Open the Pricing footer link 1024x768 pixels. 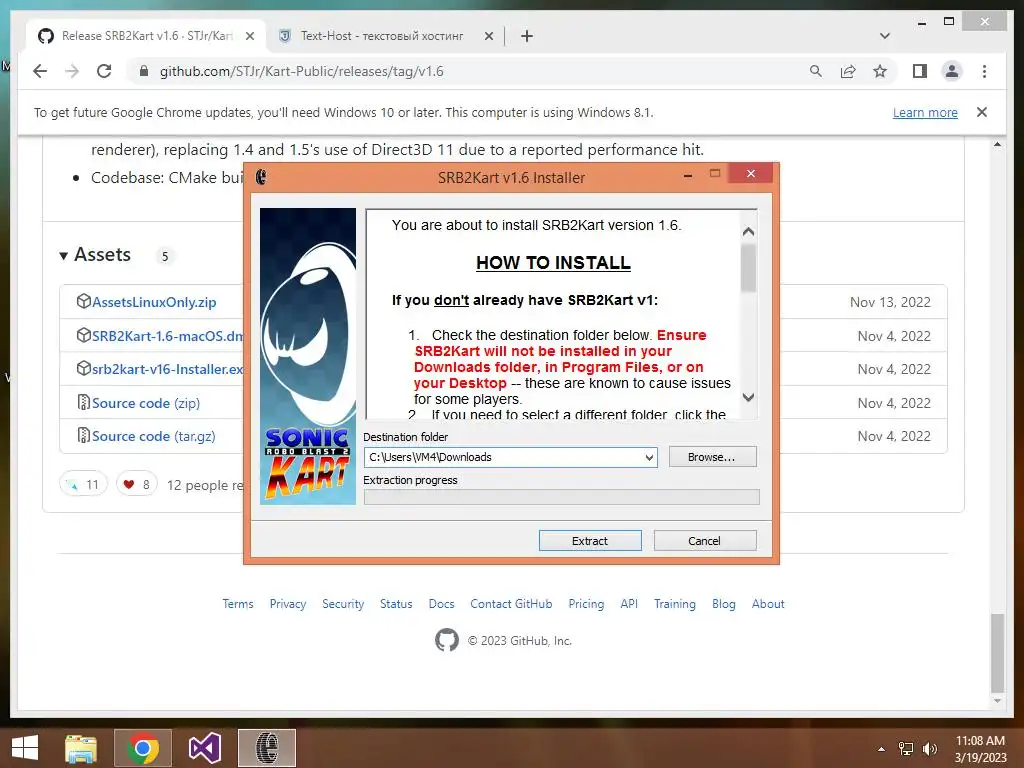click(x=586, y=604)
